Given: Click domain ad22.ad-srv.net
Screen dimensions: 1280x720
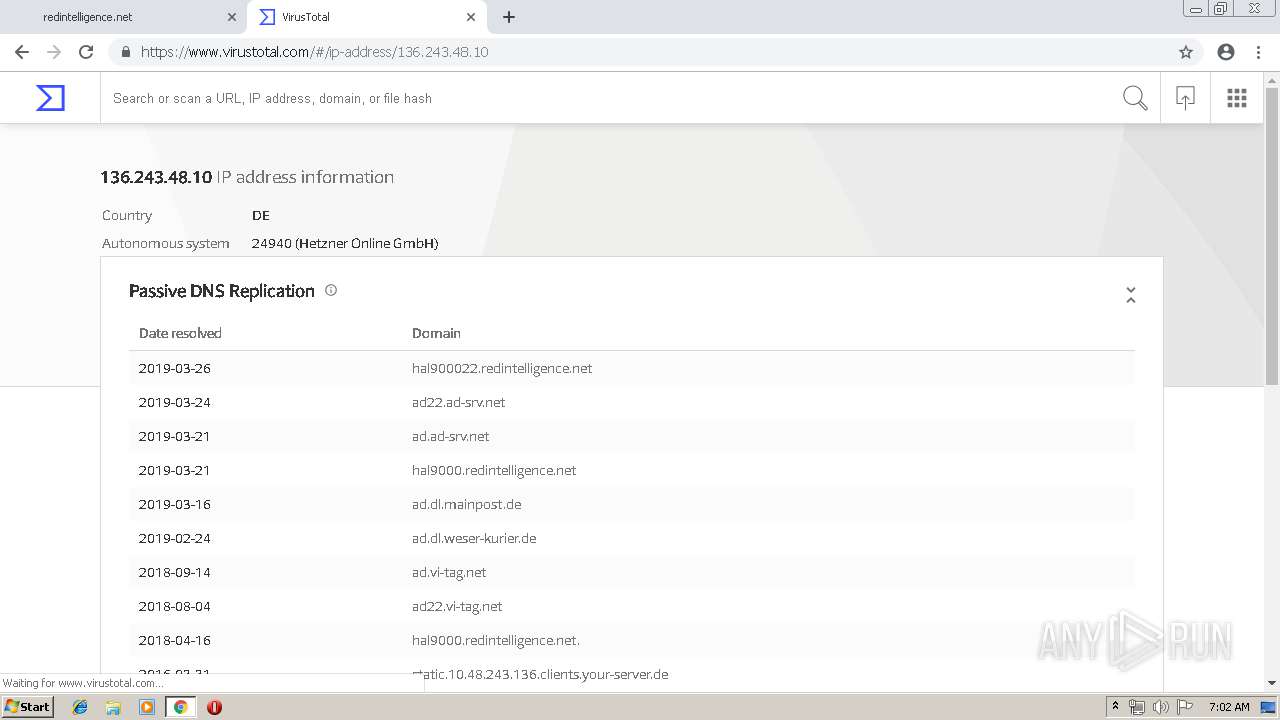Looking at the screenshot, I should click(x=459, y=402).
